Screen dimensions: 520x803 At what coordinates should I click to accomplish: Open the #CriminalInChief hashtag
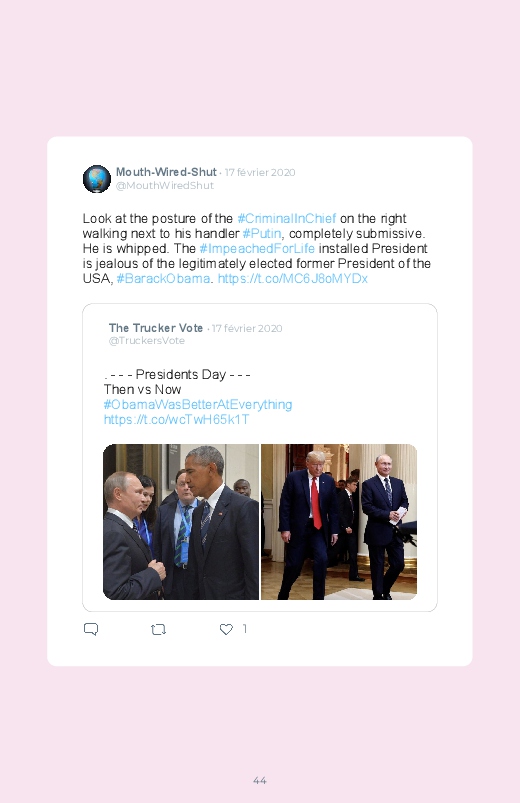[x=287, y=219]
